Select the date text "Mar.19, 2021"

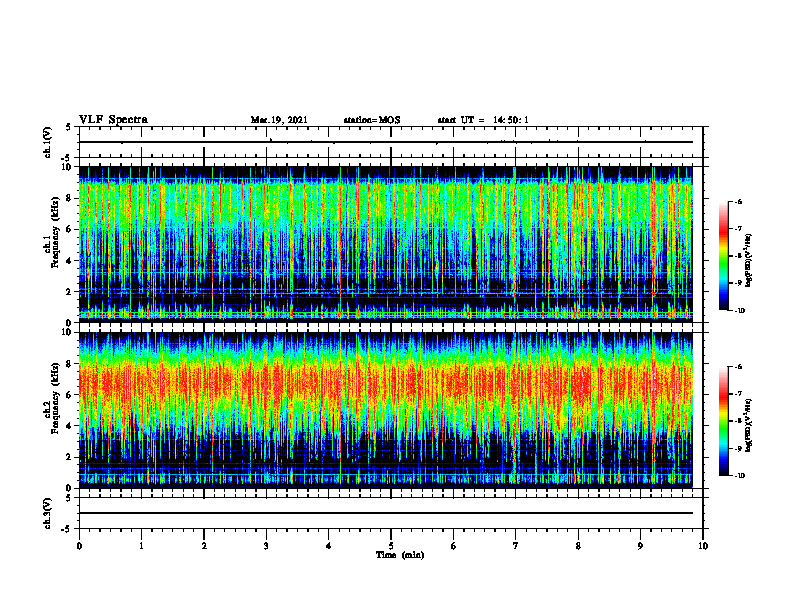click(x=279, y=120)
